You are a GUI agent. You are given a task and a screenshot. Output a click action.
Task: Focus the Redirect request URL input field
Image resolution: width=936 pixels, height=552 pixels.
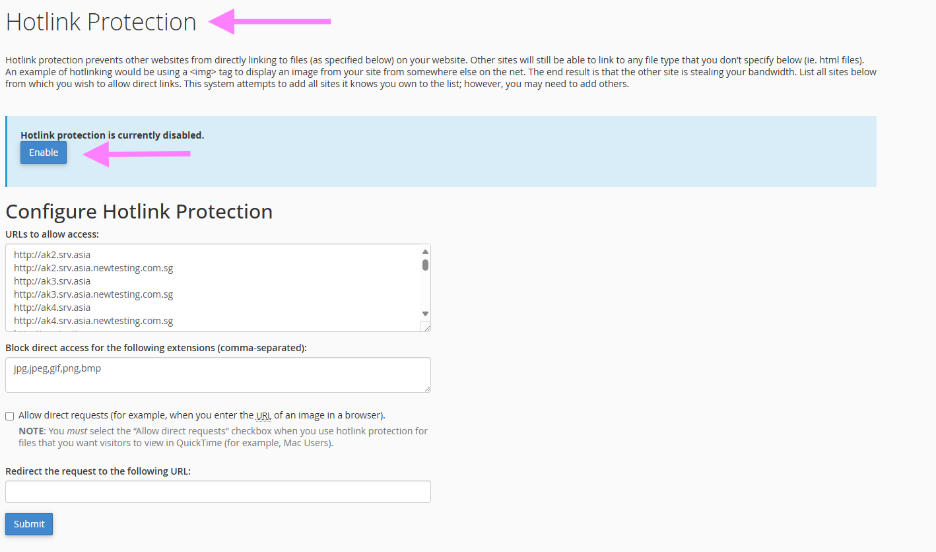[217, 491]
